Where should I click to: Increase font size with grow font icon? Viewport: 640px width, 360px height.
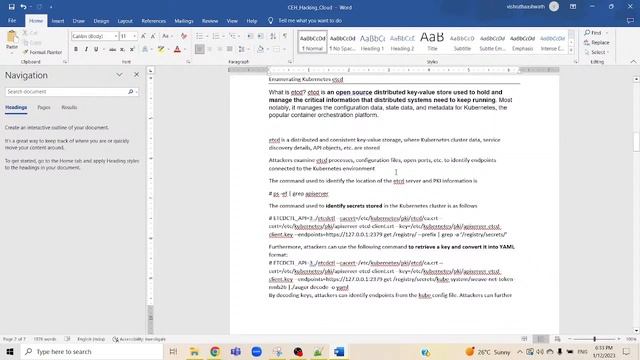tap(143, 36)
